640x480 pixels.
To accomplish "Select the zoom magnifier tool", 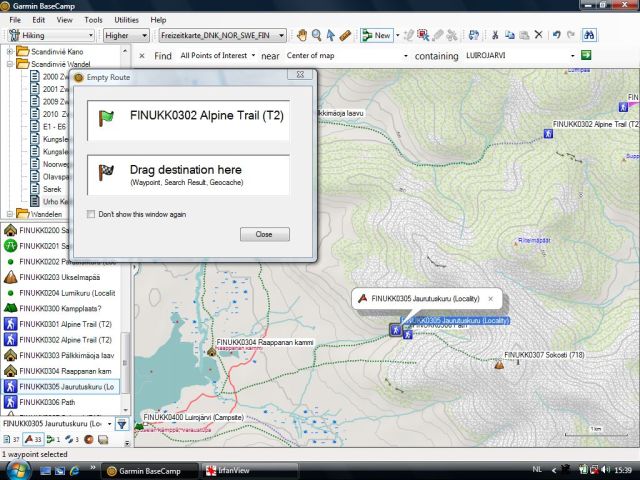I will pyautogui.click(x=316, y=35).
